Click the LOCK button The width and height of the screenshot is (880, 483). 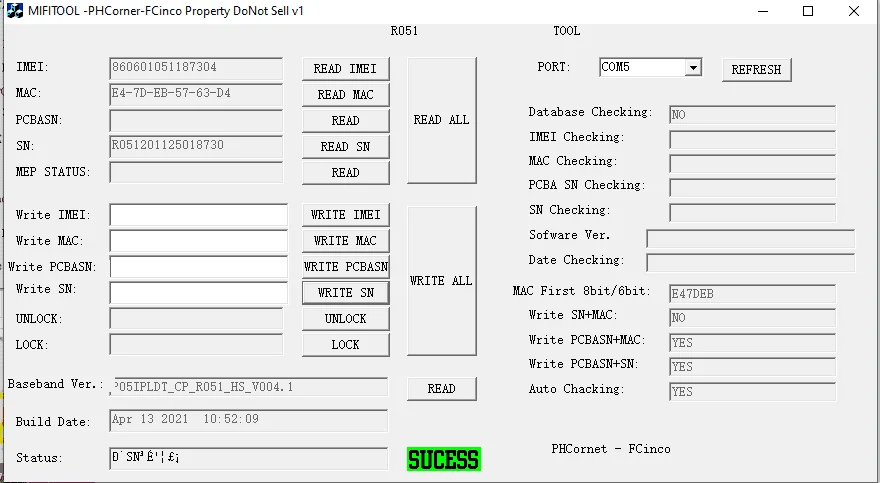click(x=345, y=344)
